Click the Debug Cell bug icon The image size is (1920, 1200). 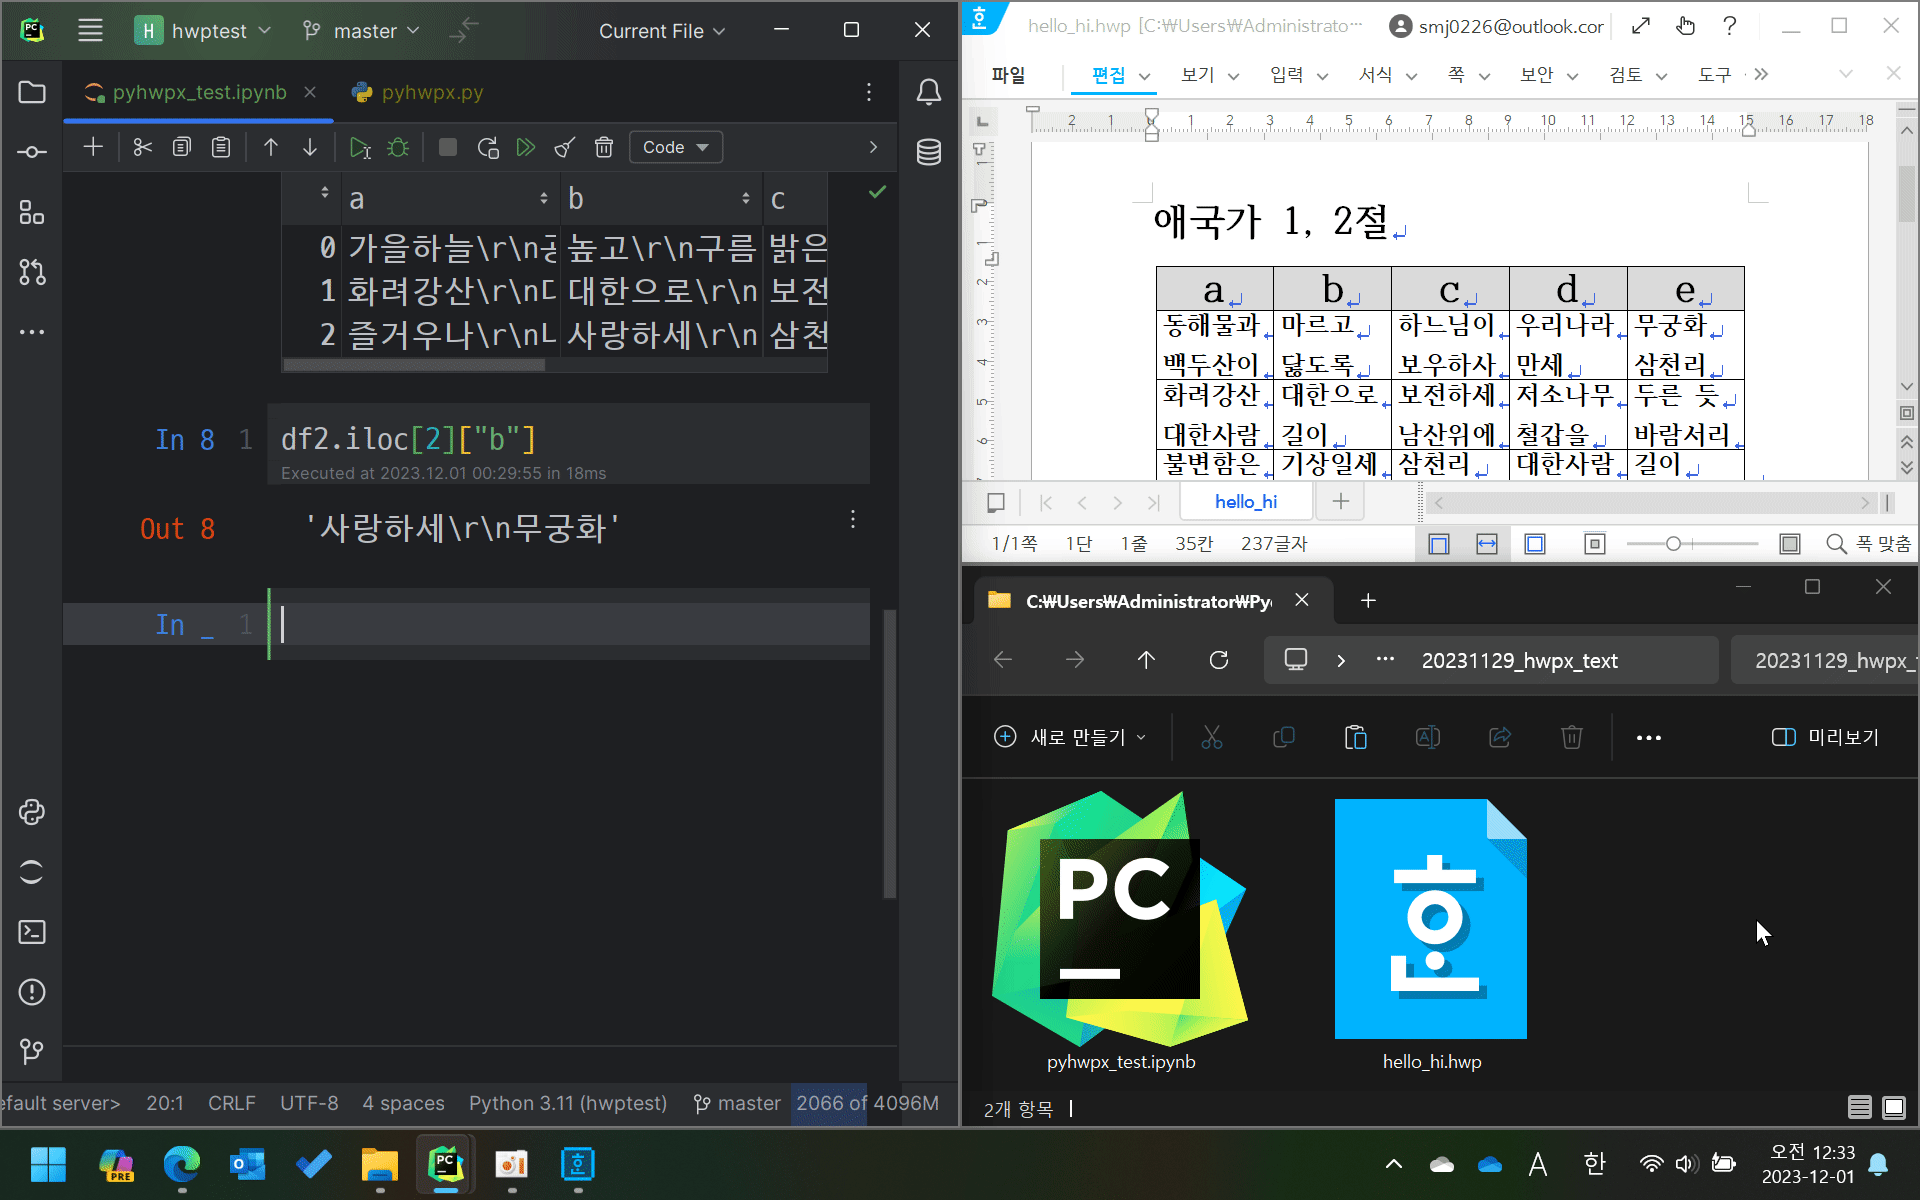pos(398,148)
